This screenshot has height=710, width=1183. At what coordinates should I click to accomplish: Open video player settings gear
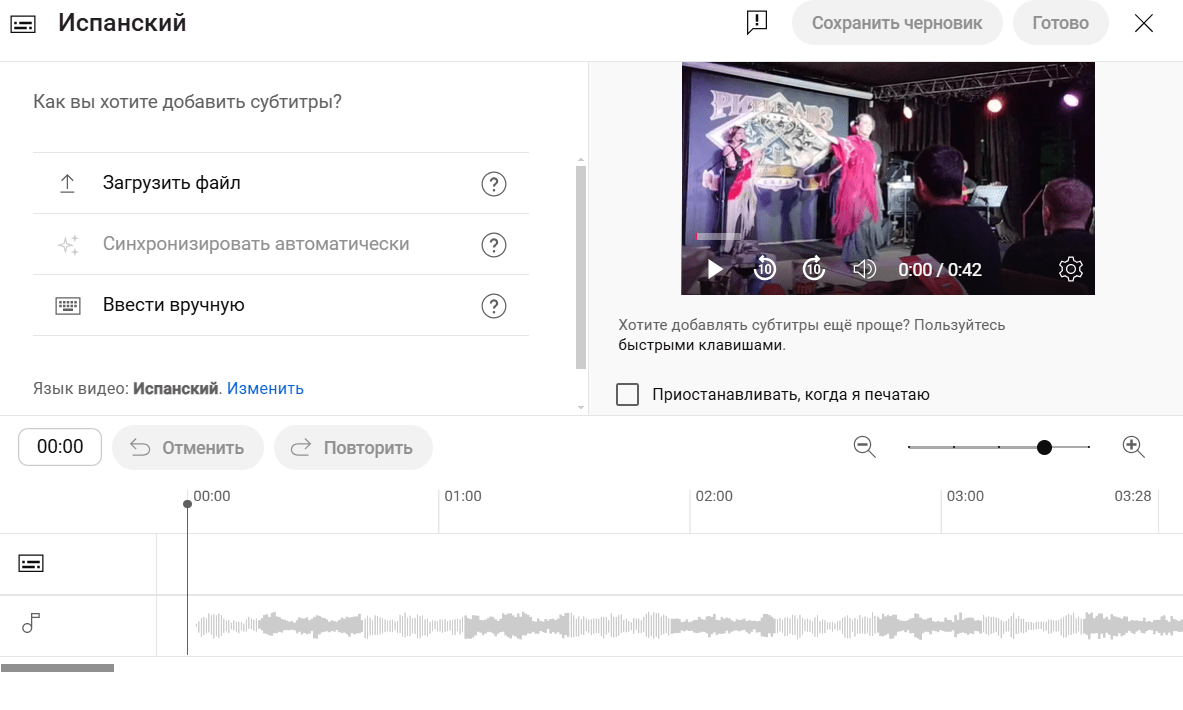(1070, 269)
